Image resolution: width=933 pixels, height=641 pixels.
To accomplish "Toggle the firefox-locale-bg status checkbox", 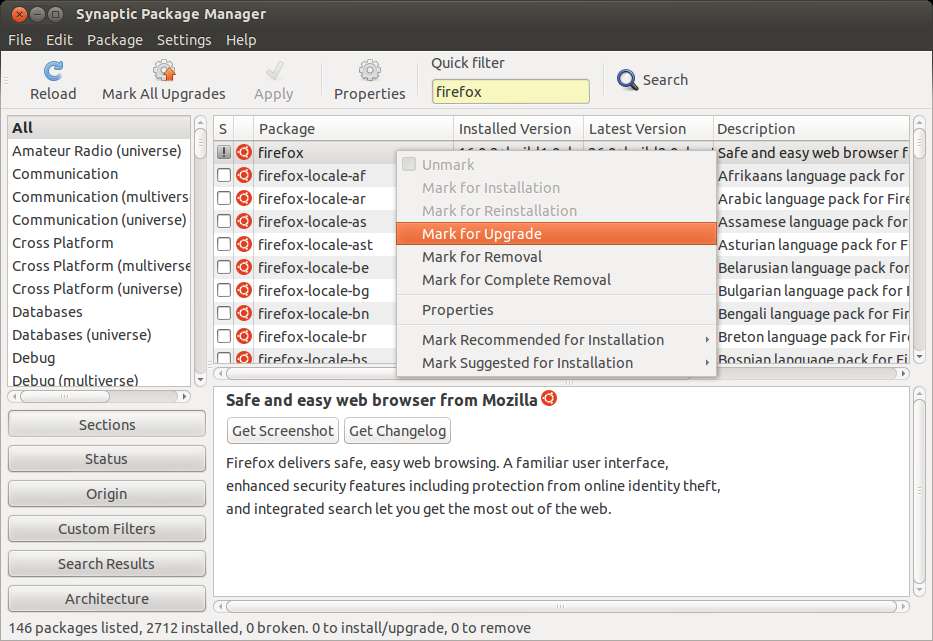I will click(224, 290).
